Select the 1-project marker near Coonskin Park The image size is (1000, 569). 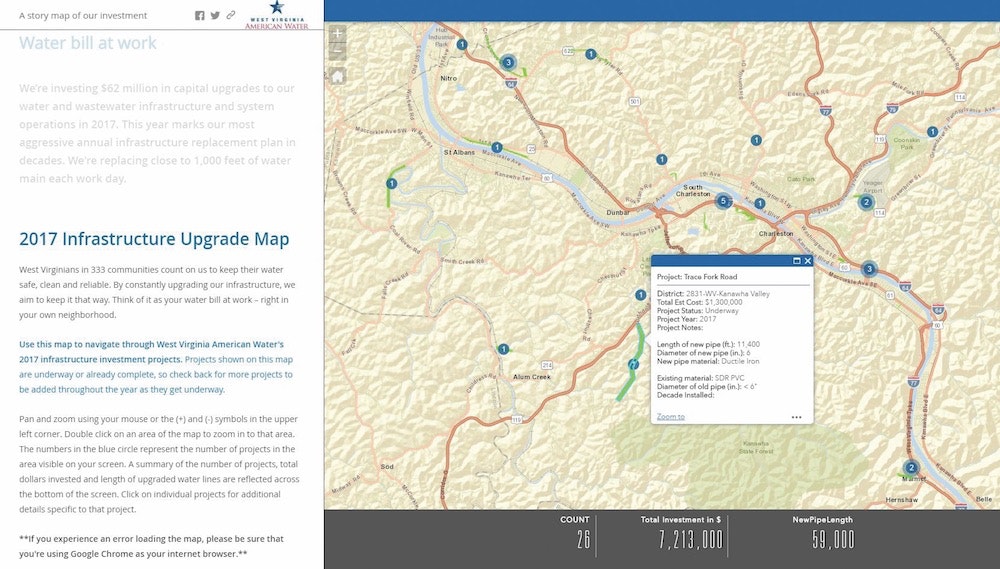pos(932,132)
